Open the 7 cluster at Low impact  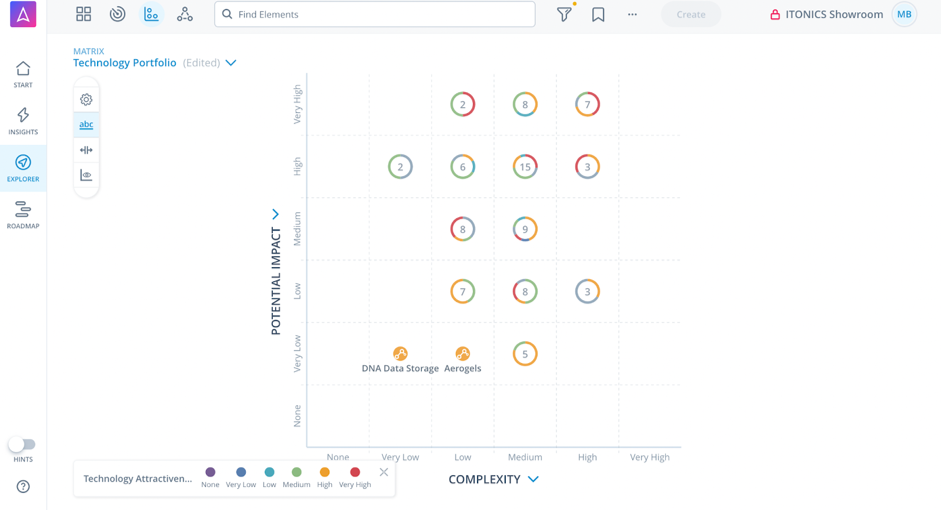(463, 292)
